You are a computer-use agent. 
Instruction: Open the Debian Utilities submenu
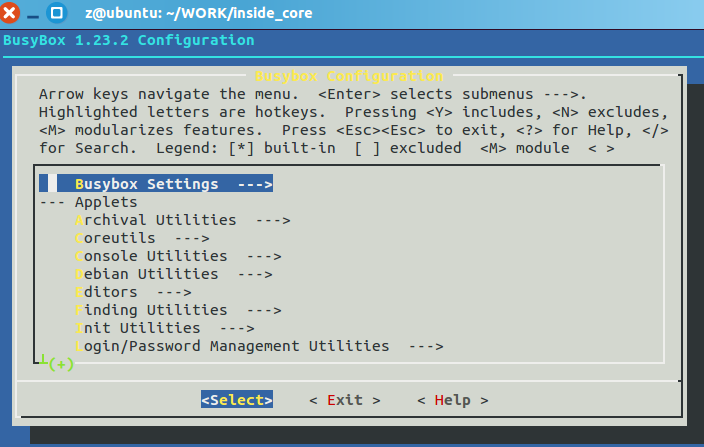(x=173, y=274)
